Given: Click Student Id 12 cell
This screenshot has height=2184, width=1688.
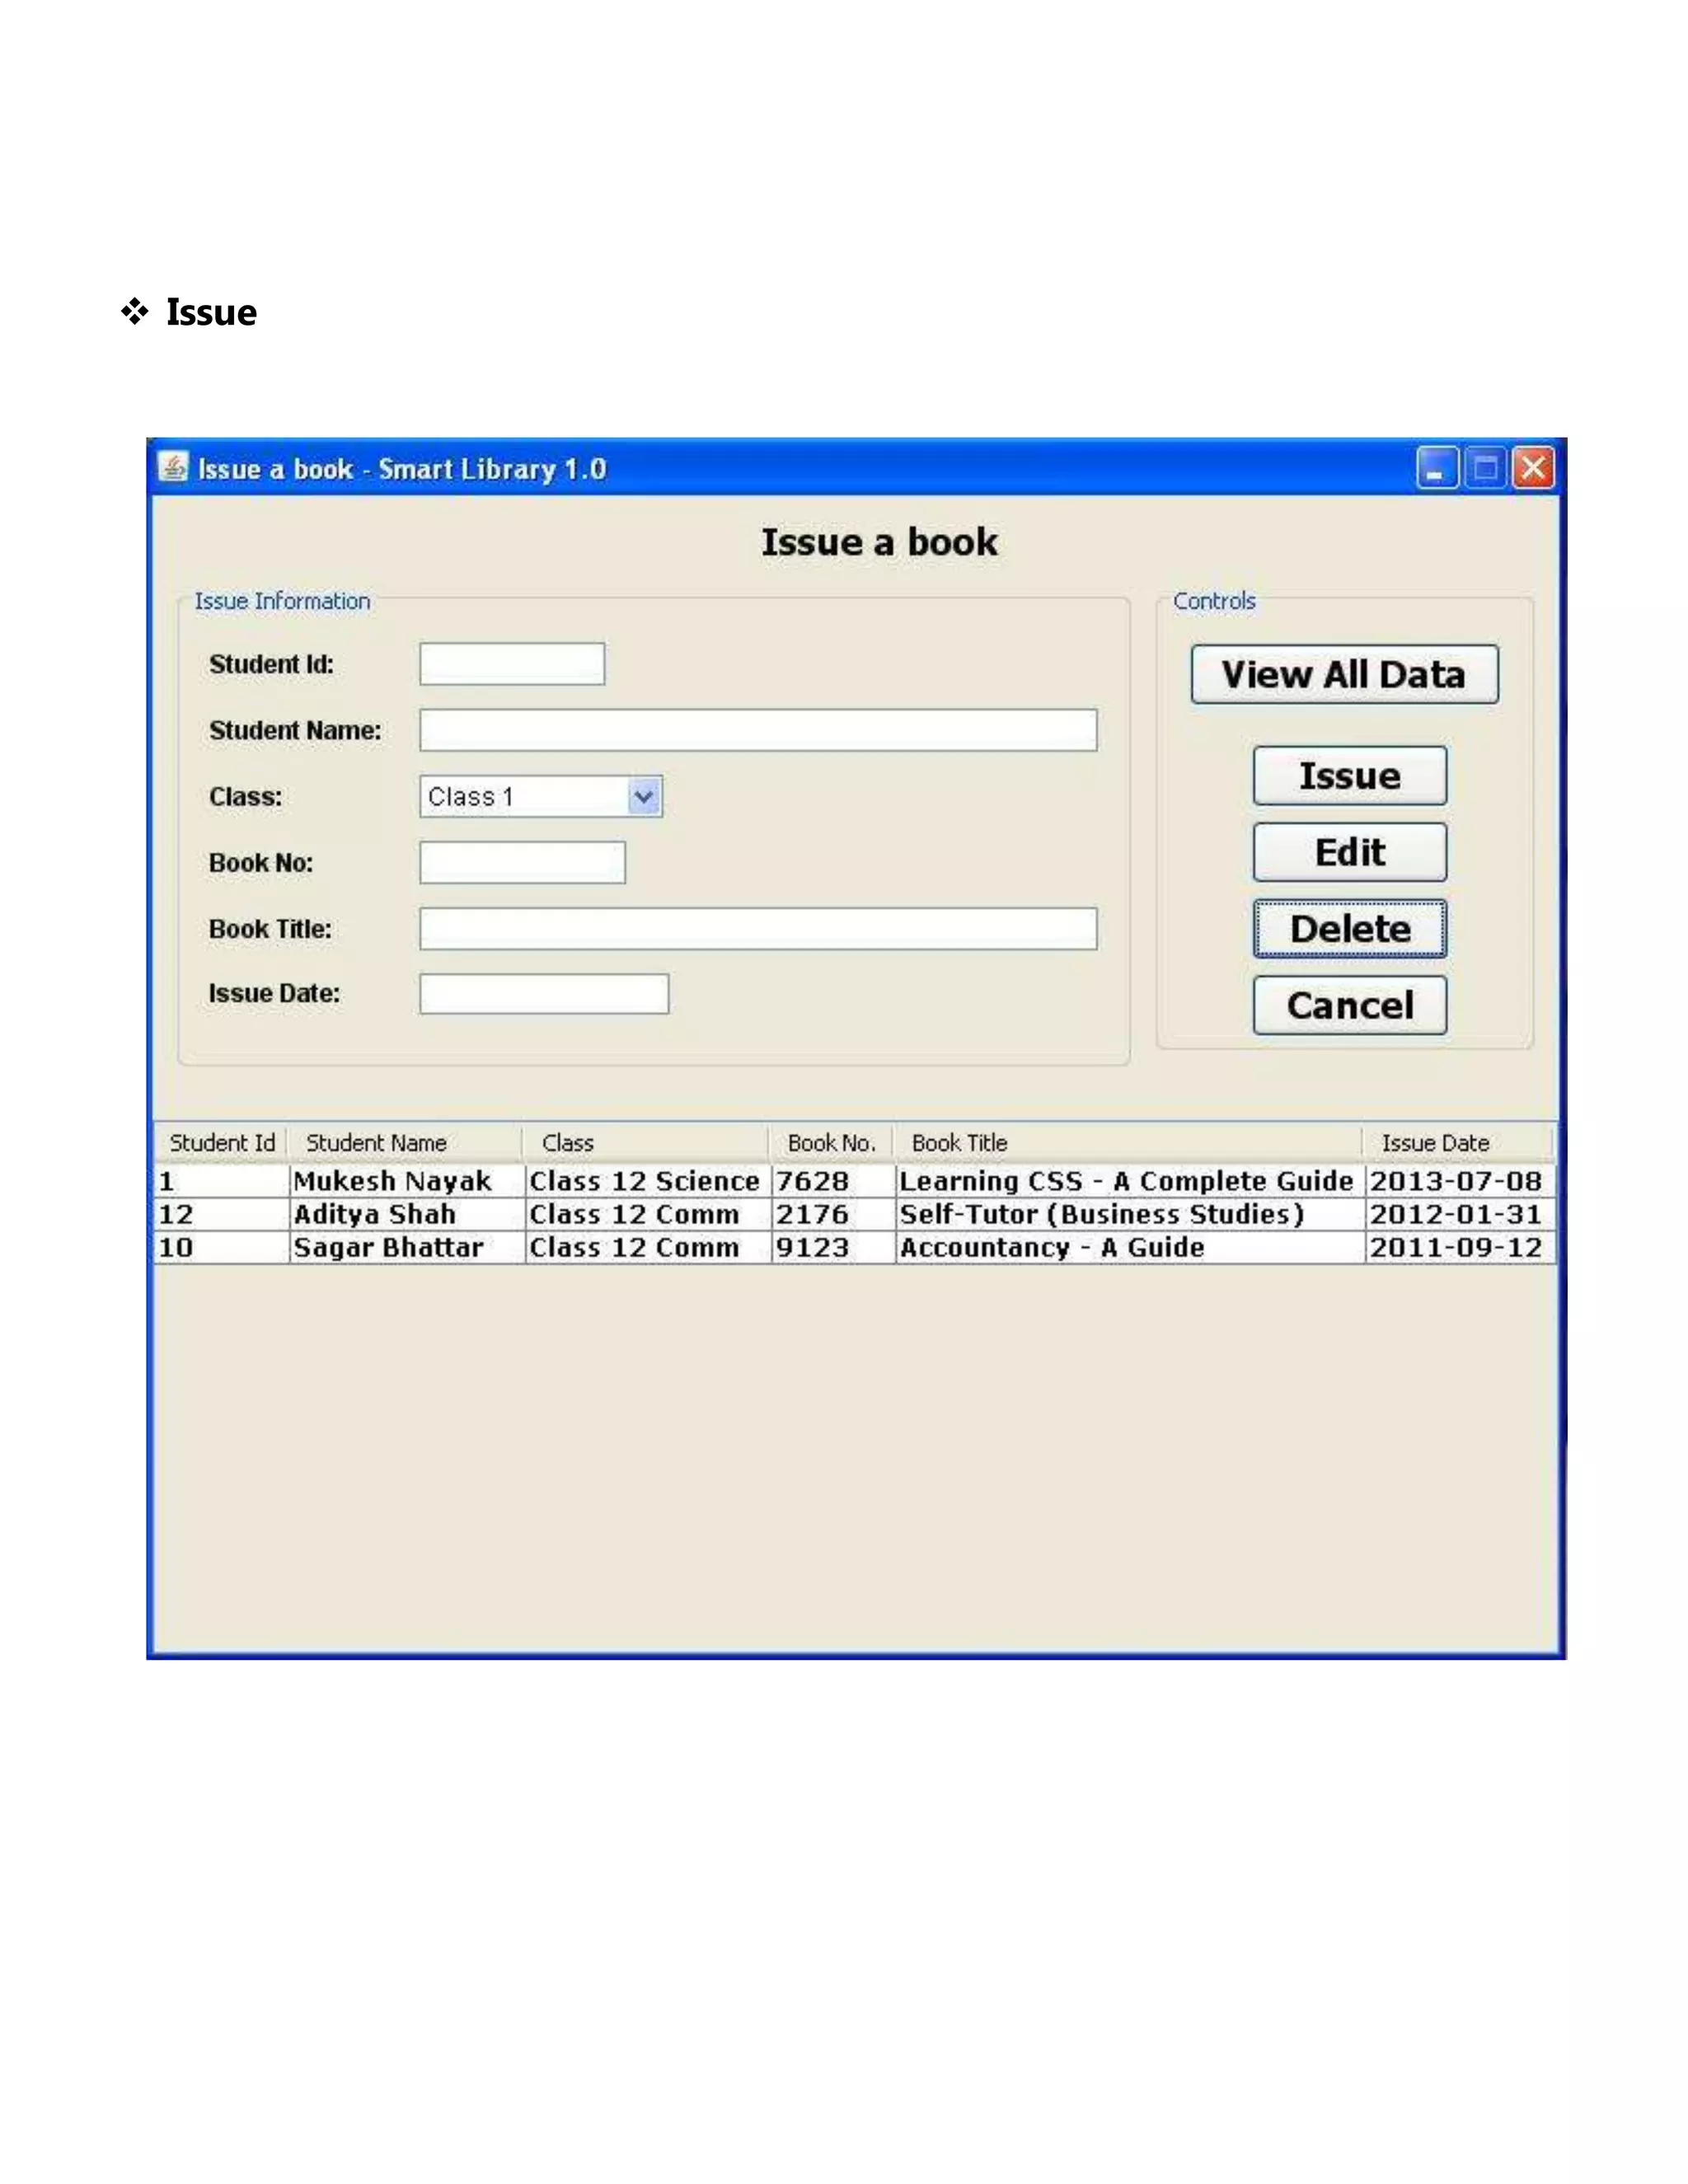Looking at the screenshot, I should (222, 1214).
